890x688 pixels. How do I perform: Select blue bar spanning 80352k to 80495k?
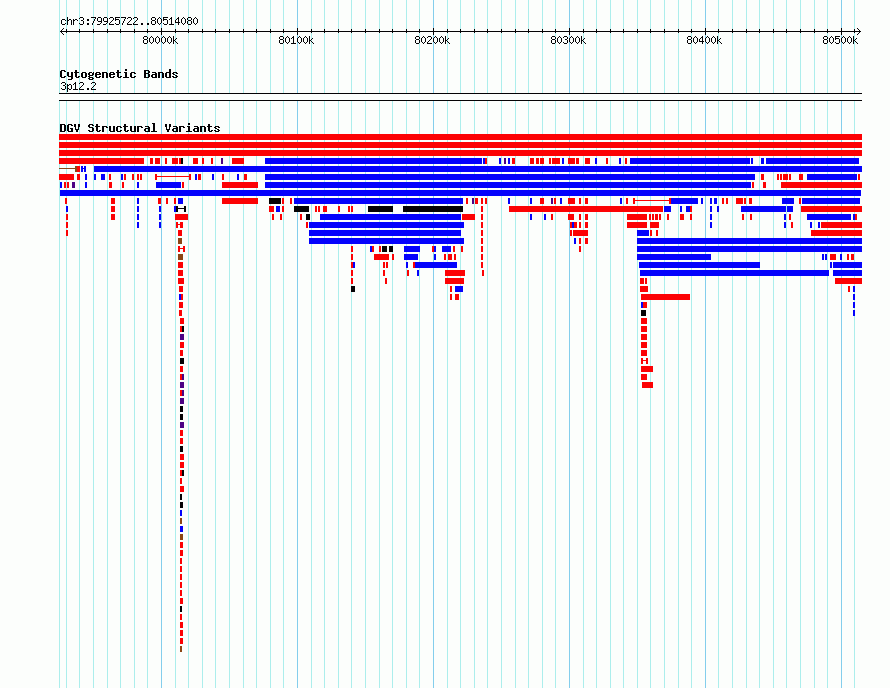pos(734,273)
